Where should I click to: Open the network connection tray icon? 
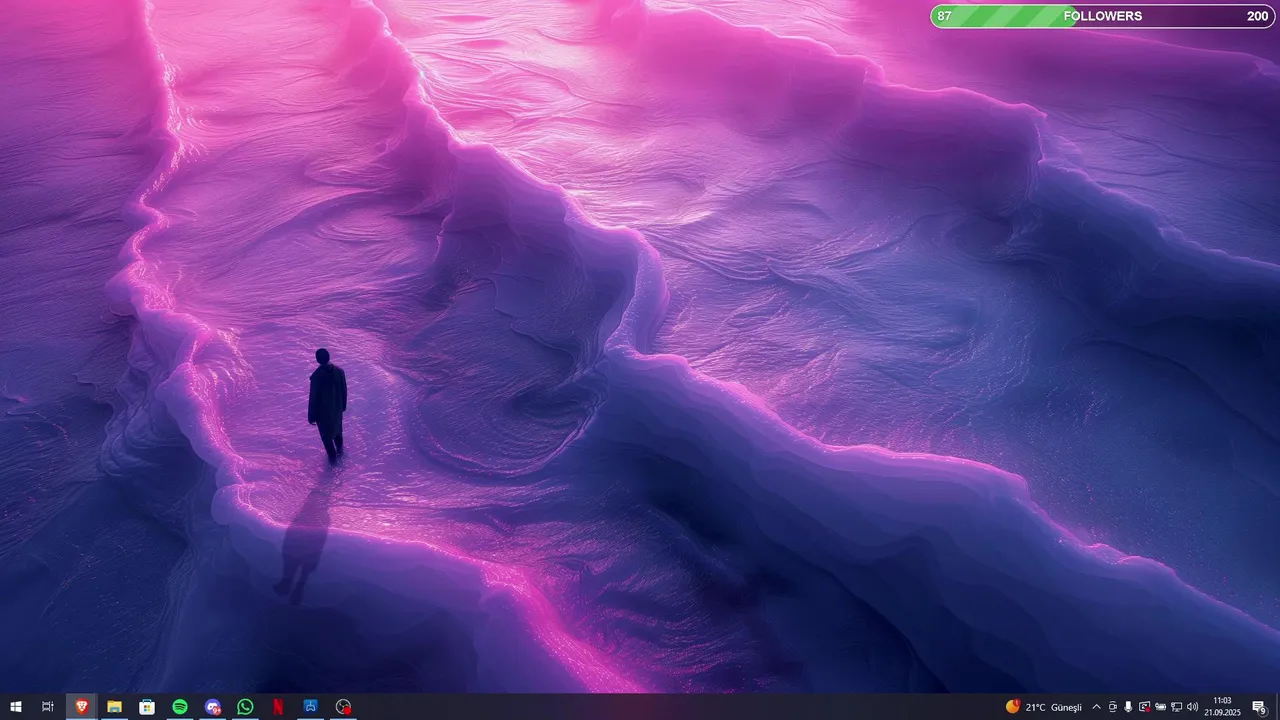1176,707
